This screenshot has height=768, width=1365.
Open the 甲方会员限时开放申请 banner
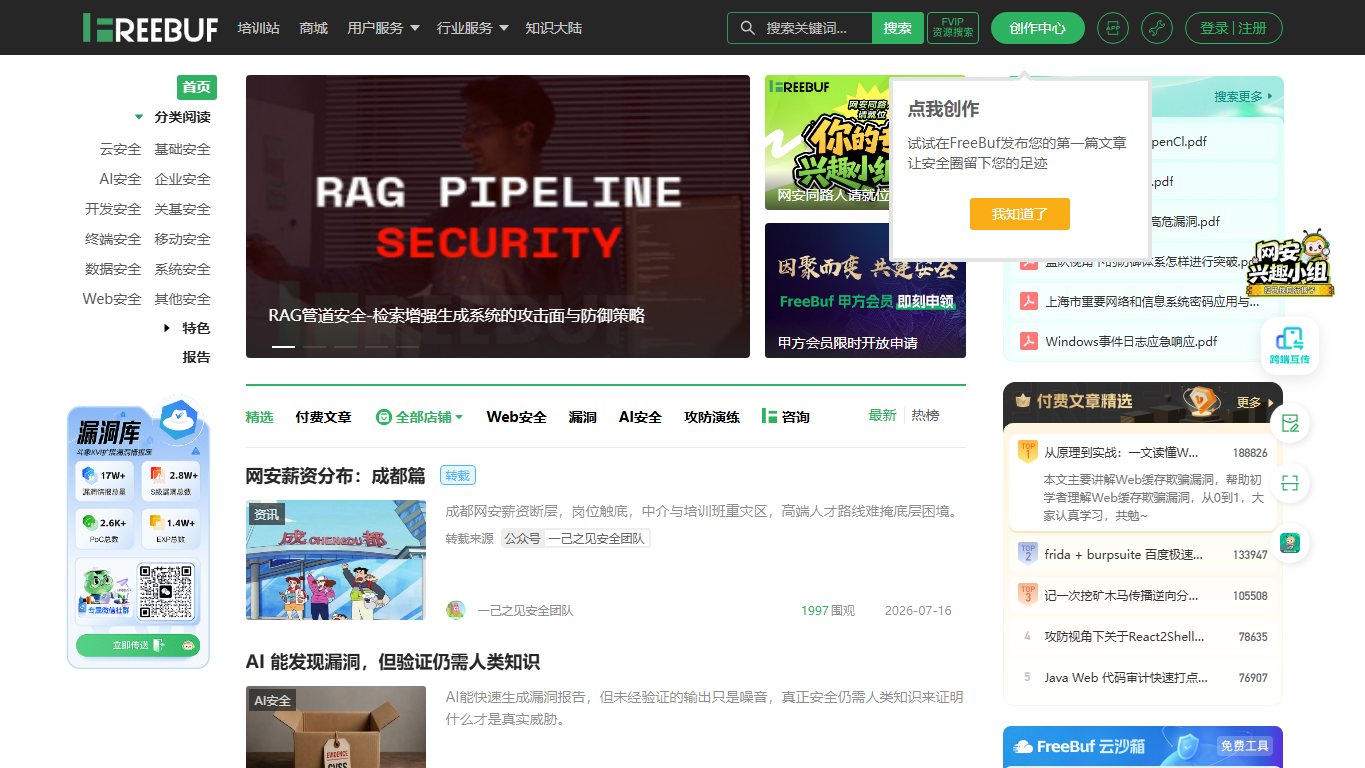coord(865,290)
